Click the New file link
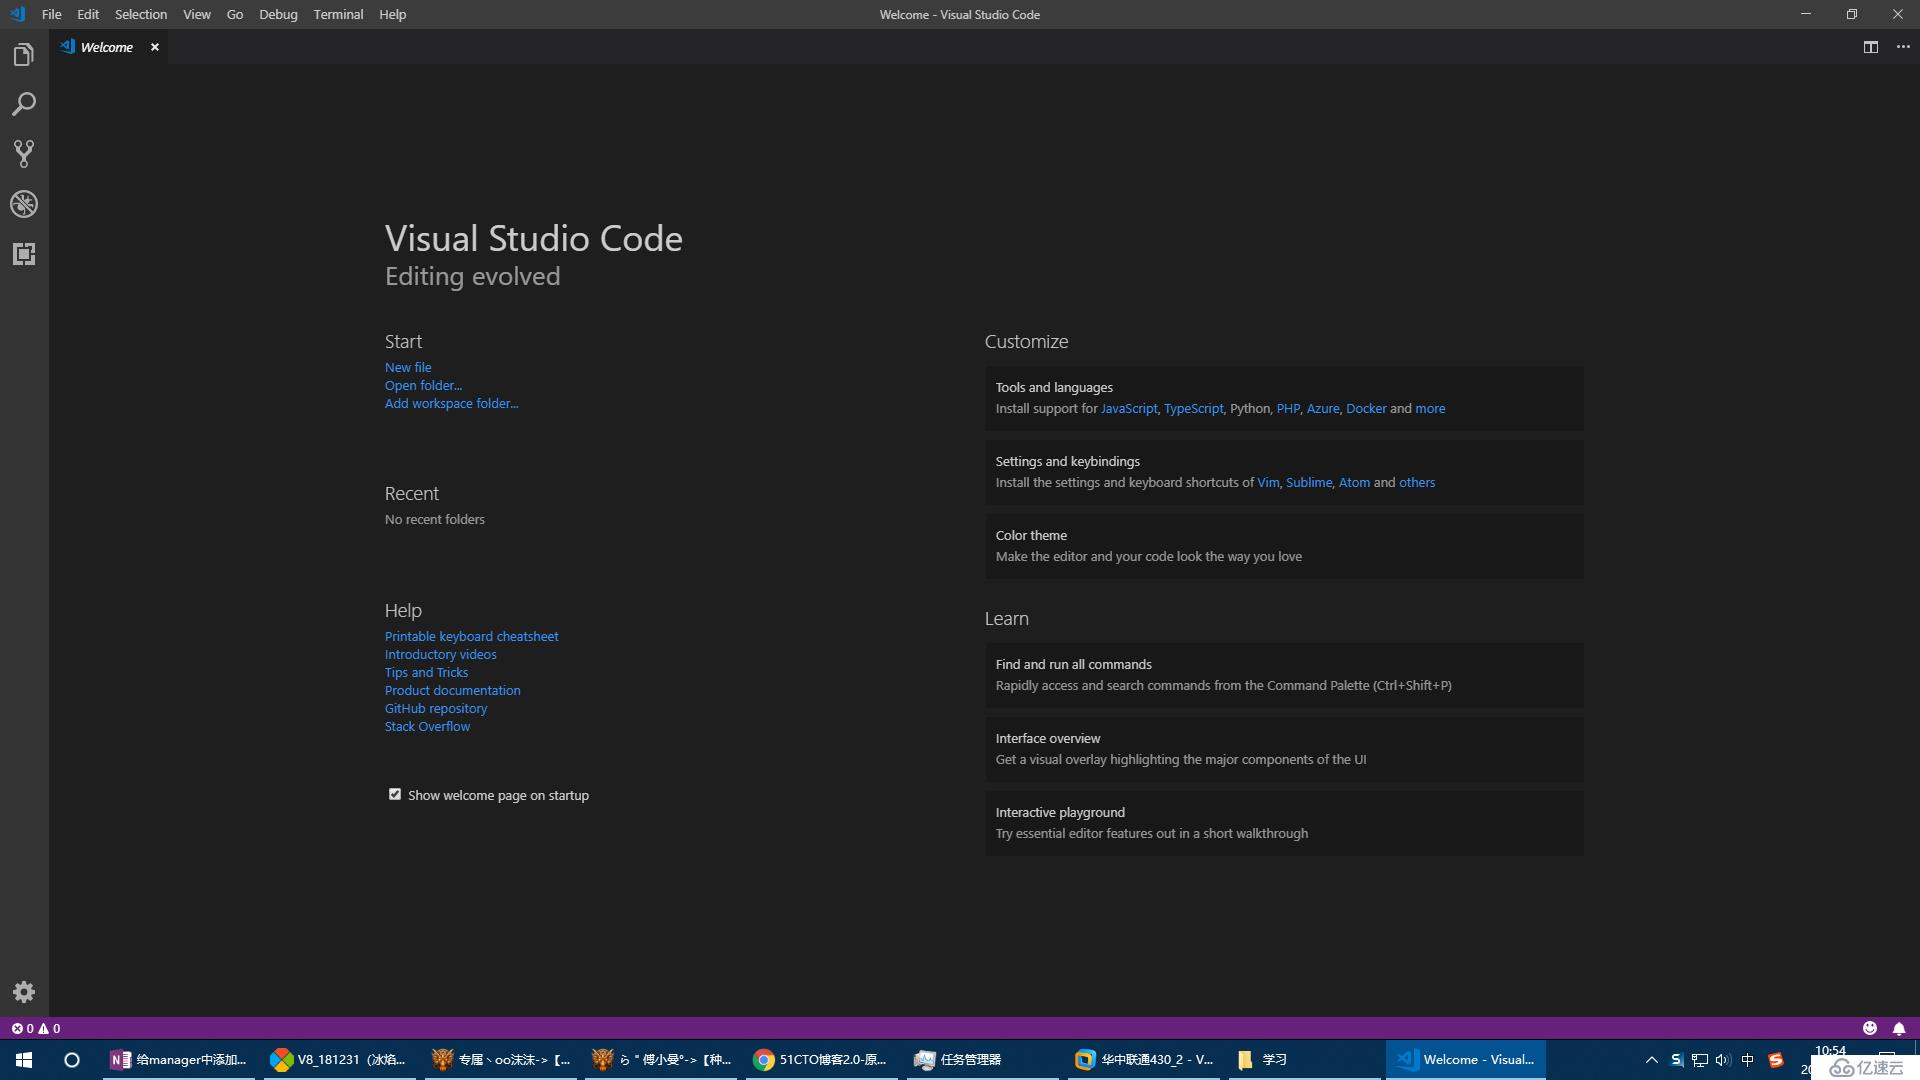This screenshot has width=1920, height=1080. pos(408,367)
